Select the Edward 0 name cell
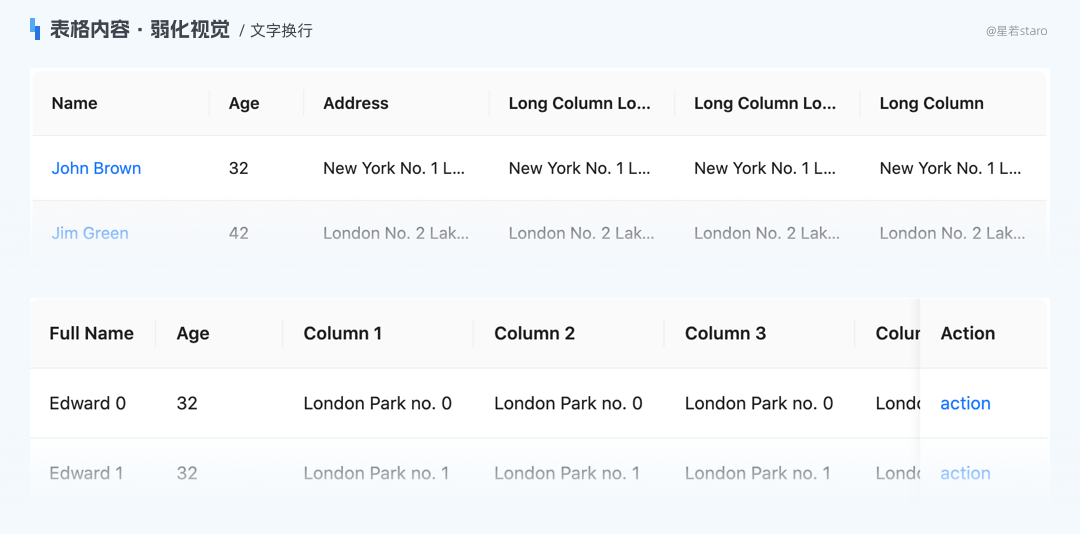This screenshot has width=1080, height=534. coord(87,403)
